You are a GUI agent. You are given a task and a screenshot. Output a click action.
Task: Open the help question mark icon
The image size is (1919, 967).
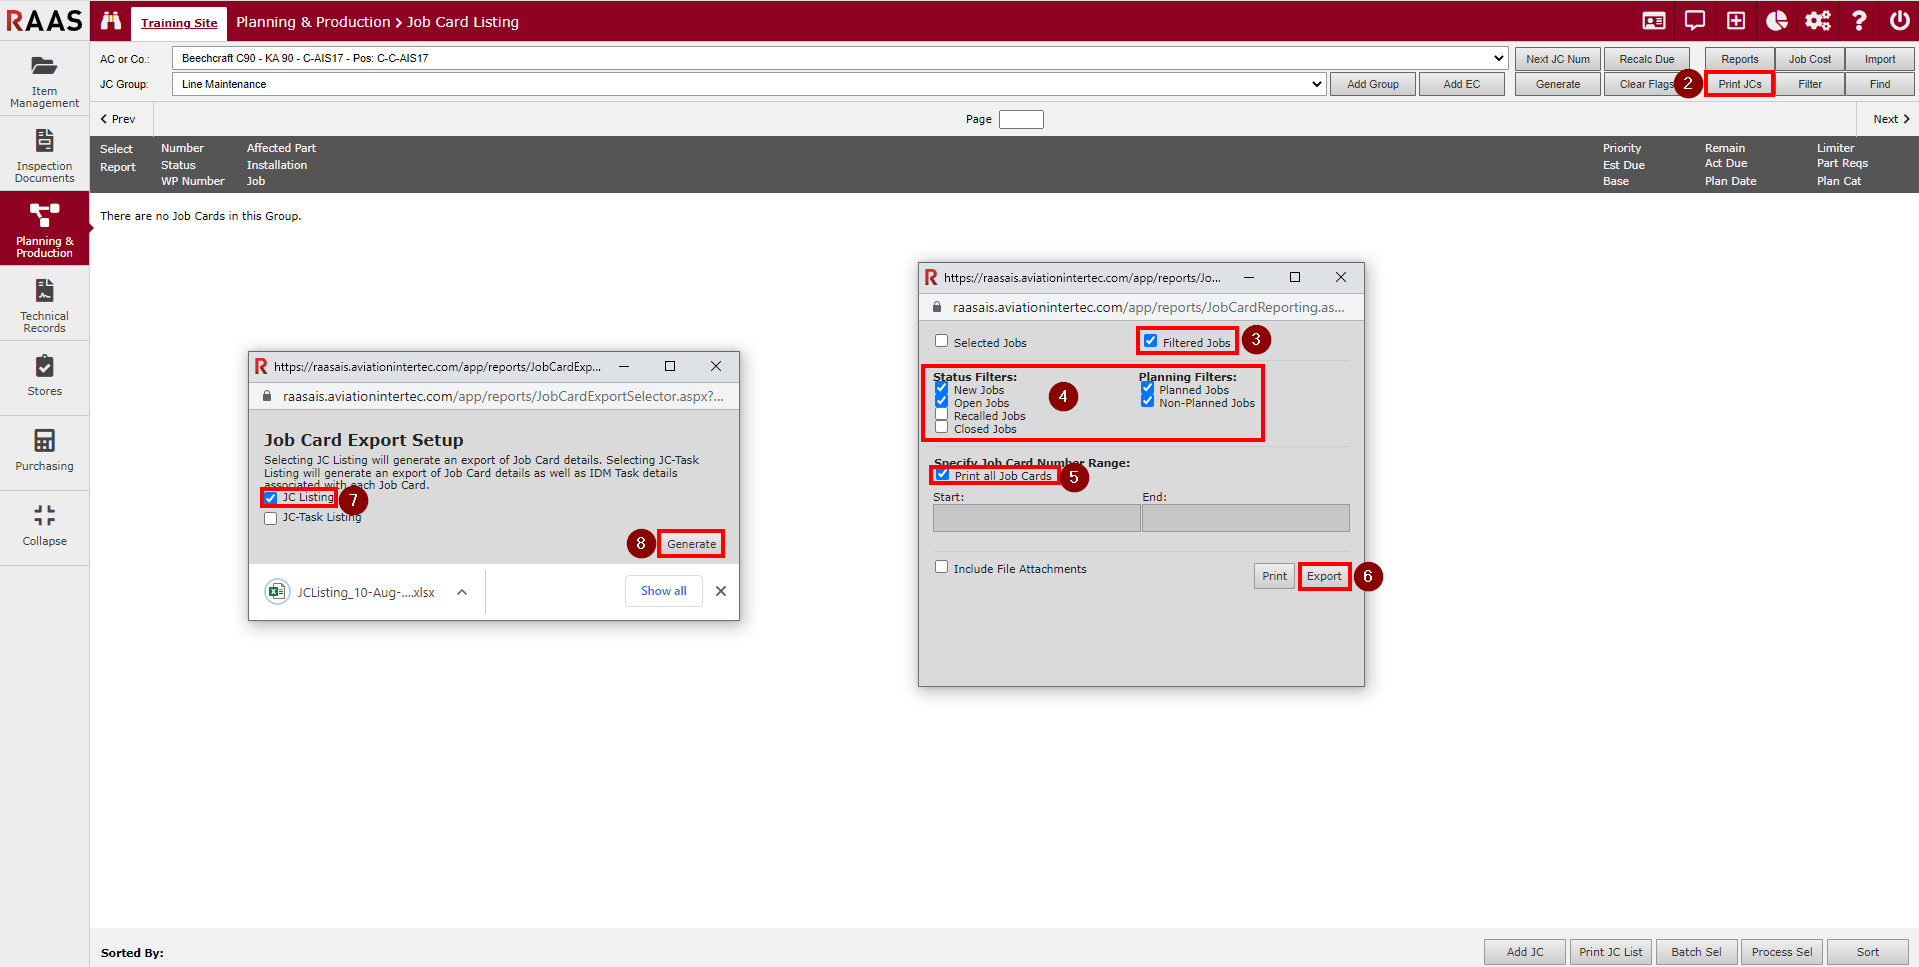1859,21
